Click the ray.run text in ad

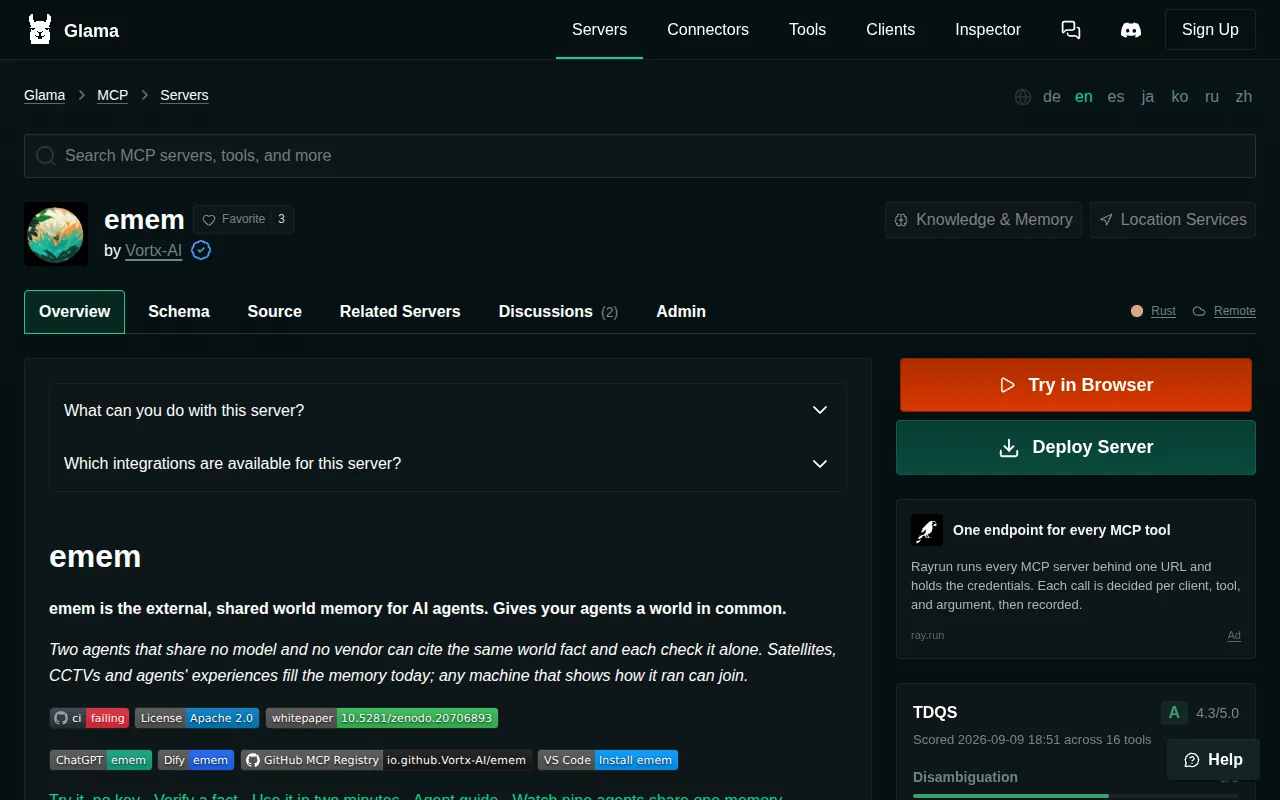coord(927,636)
